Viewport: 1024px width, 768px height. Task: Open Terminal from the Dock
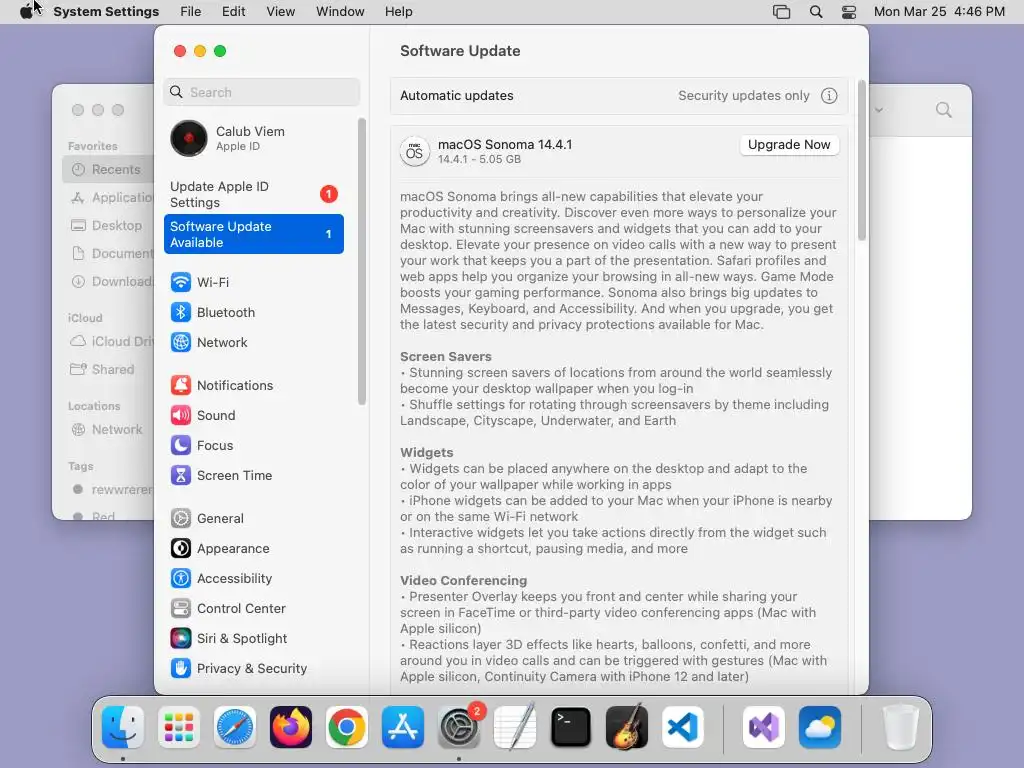[571, 727]
